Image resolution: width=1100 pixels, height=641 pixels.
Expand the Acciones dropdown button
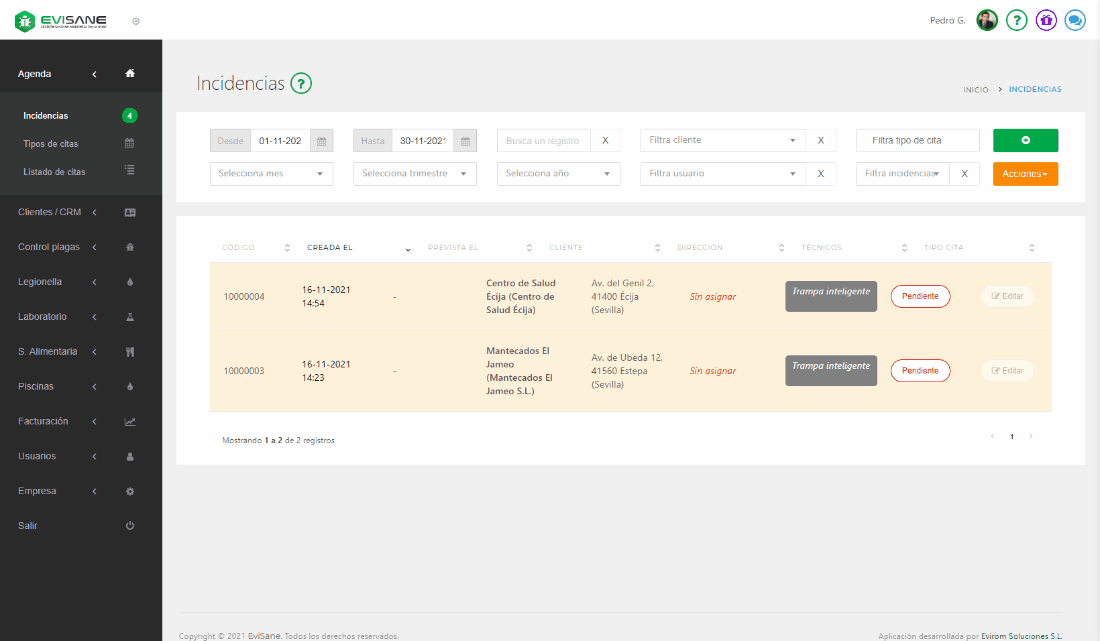(1025, 174)
